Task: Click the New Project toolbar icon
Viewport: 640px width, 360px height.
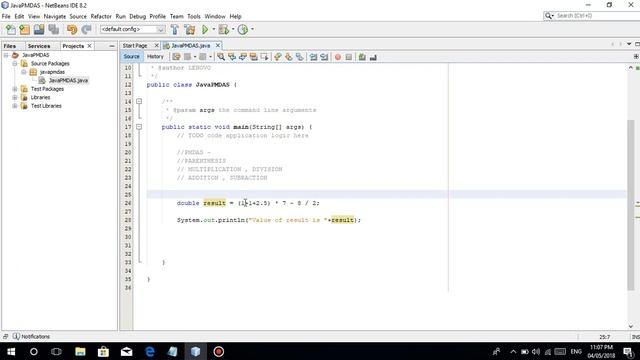Action: 24,29
